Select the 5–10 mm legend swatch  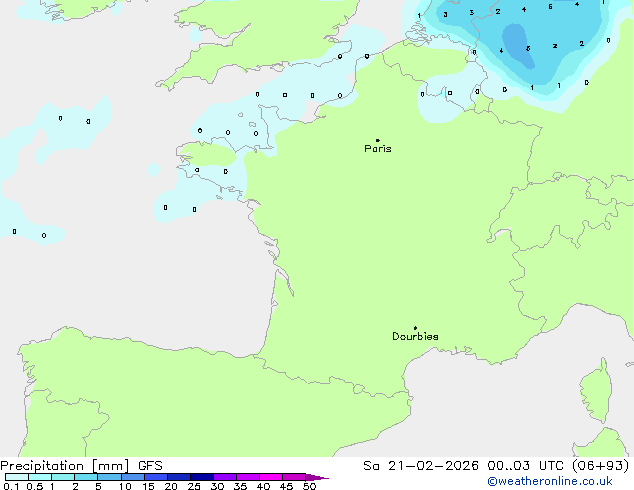pos(109,477)
